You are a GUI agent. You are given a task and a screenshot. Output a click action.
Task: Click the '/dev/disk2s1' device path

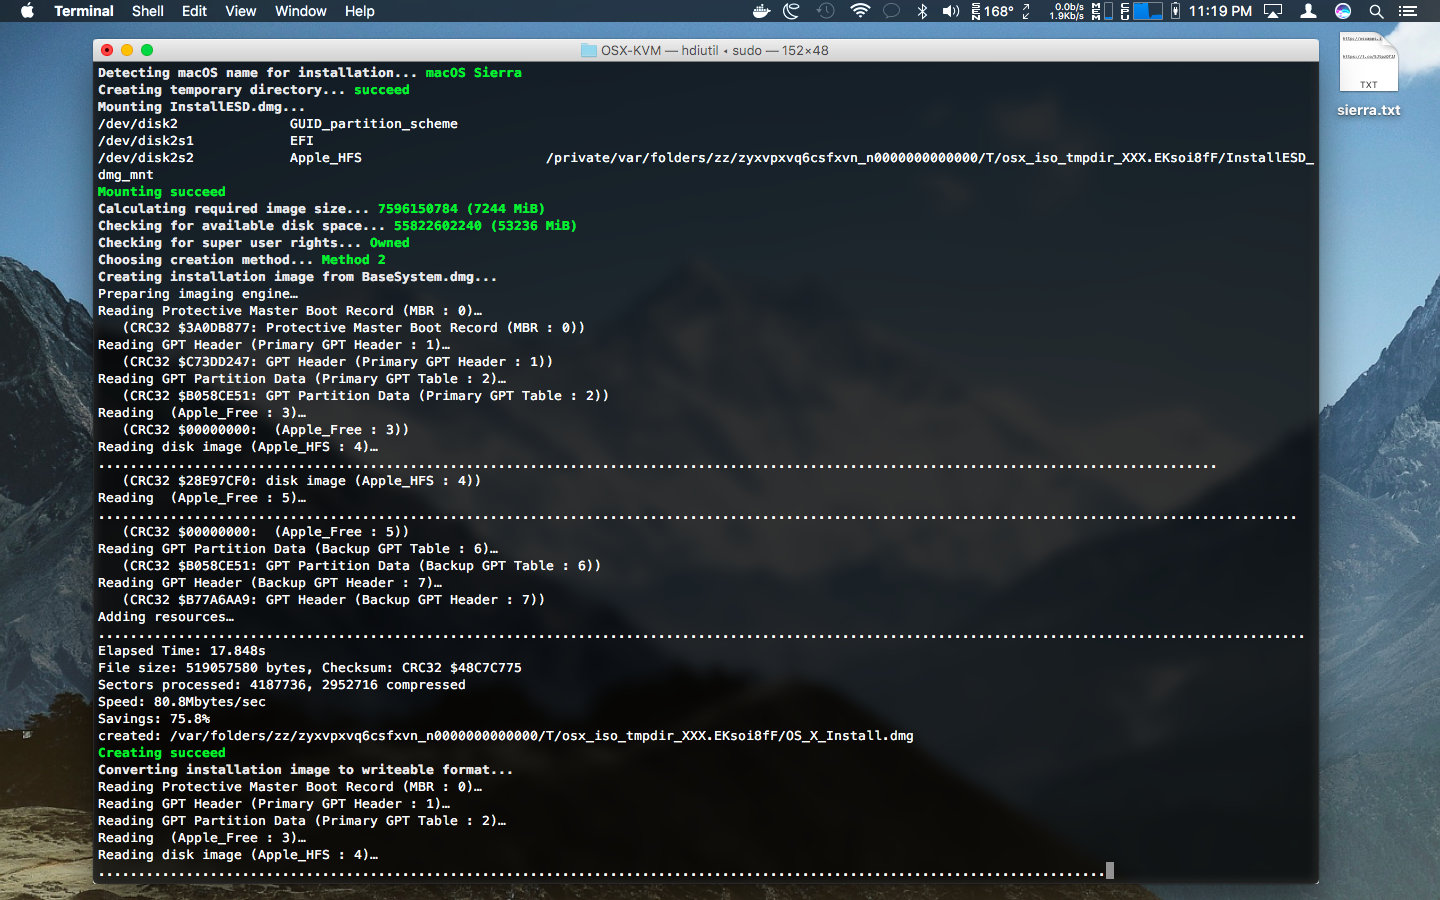coord(146,140)
